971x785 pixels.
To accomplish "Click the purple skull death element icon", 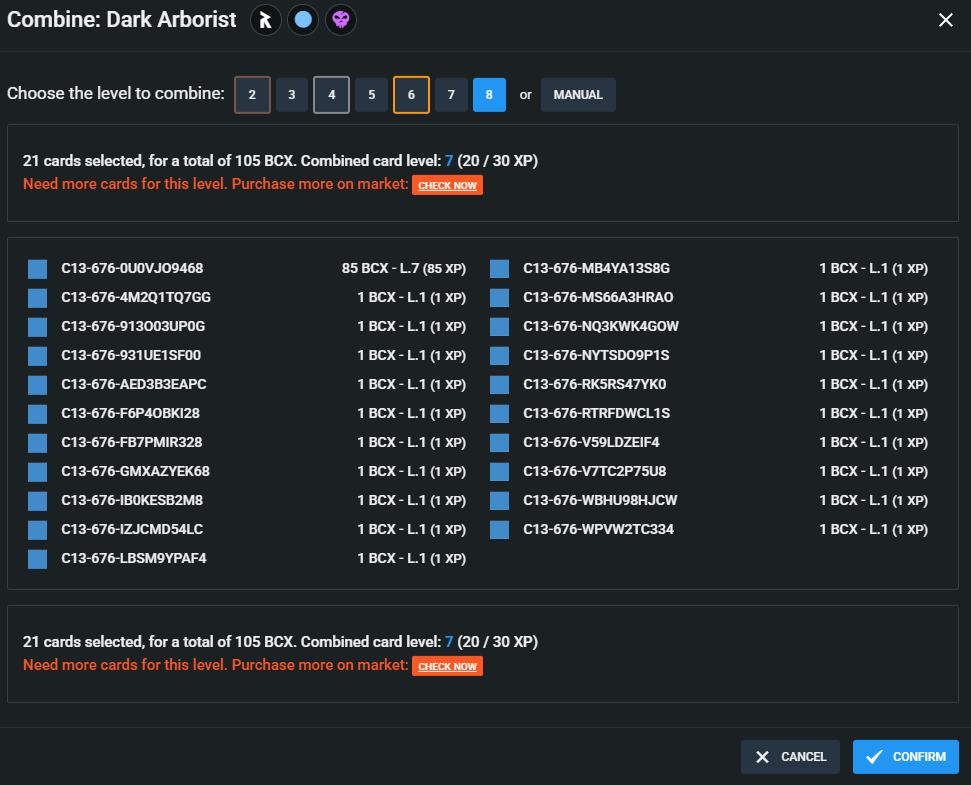I will (x=341, y=20).
